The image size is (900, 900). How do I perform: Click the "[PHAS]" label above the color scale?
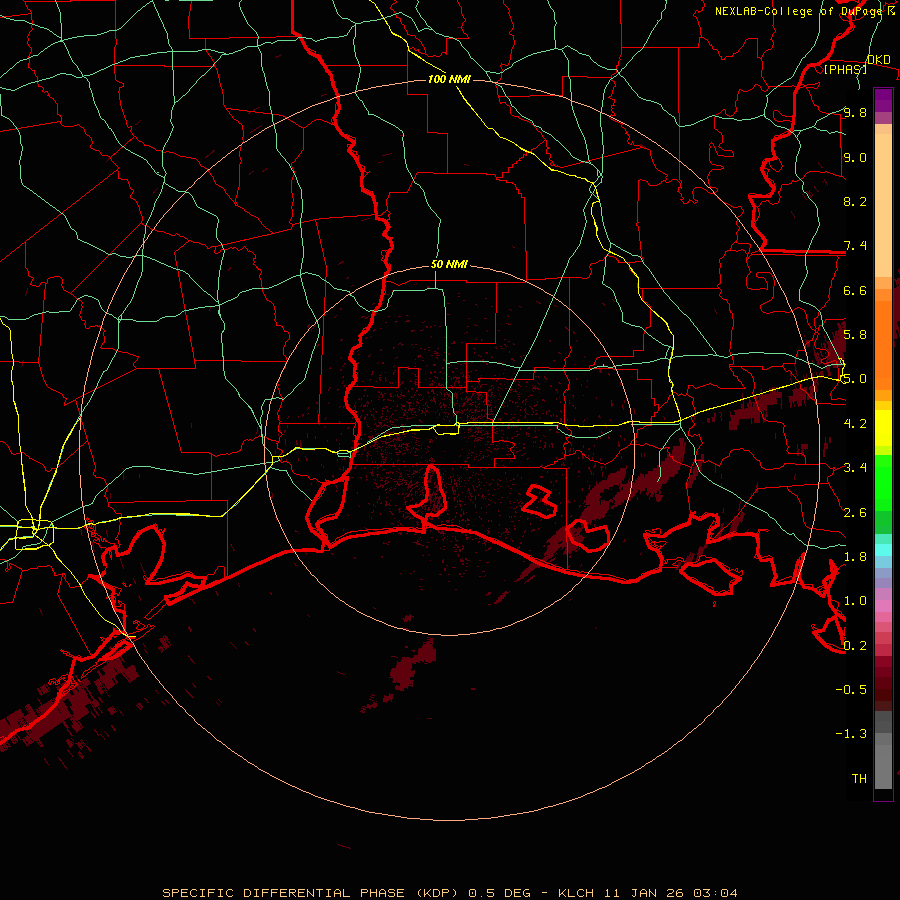click(x=845, y=69)
